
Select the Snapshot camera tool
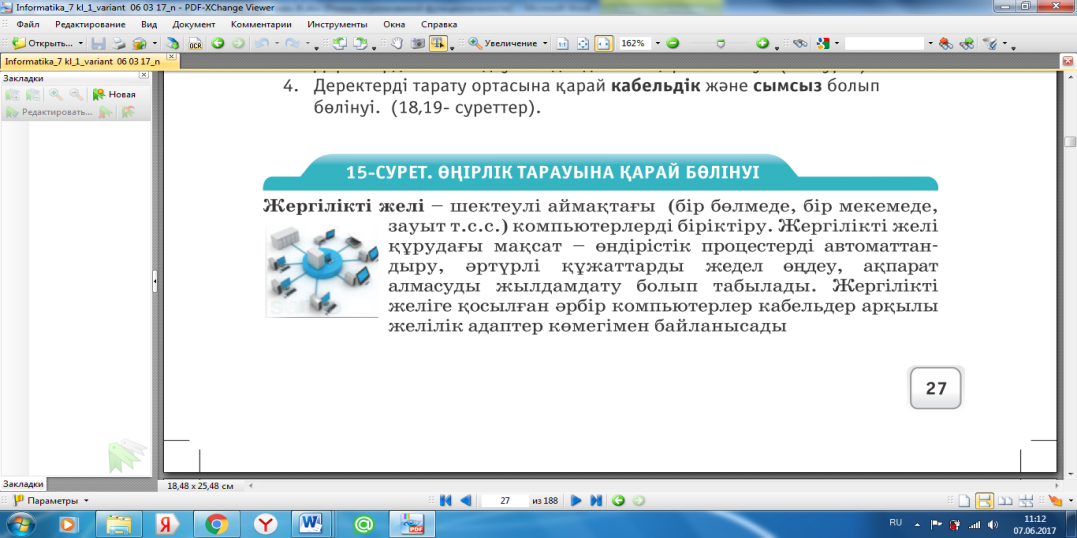pos(417,43)
